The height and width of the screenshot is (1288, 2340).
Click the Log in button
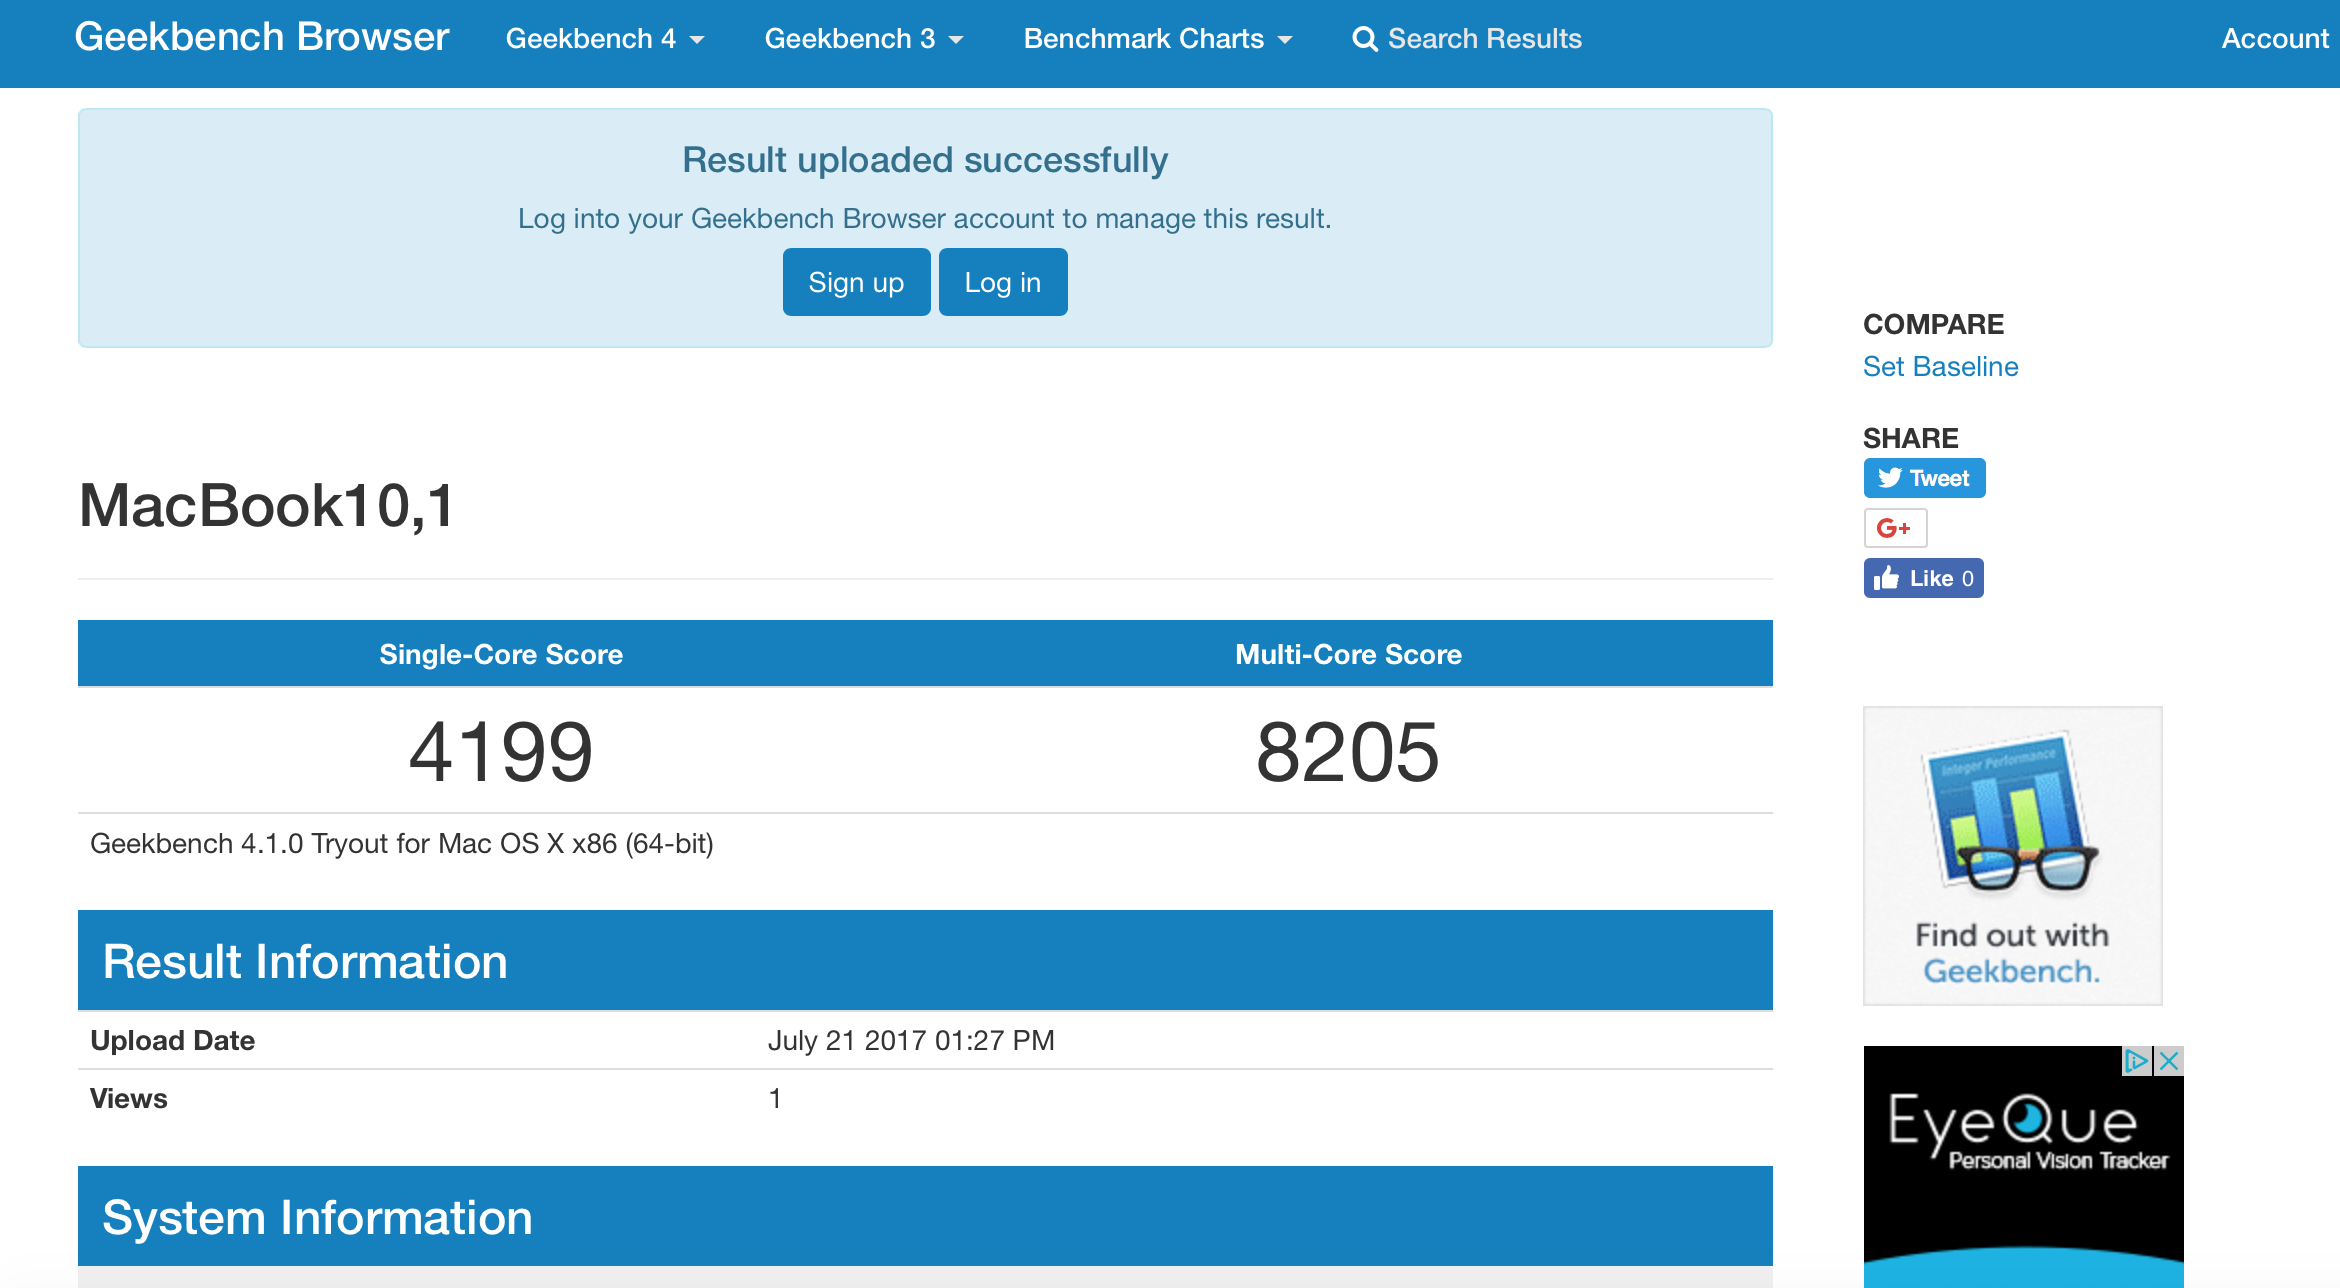click(x=1003, y=282)
